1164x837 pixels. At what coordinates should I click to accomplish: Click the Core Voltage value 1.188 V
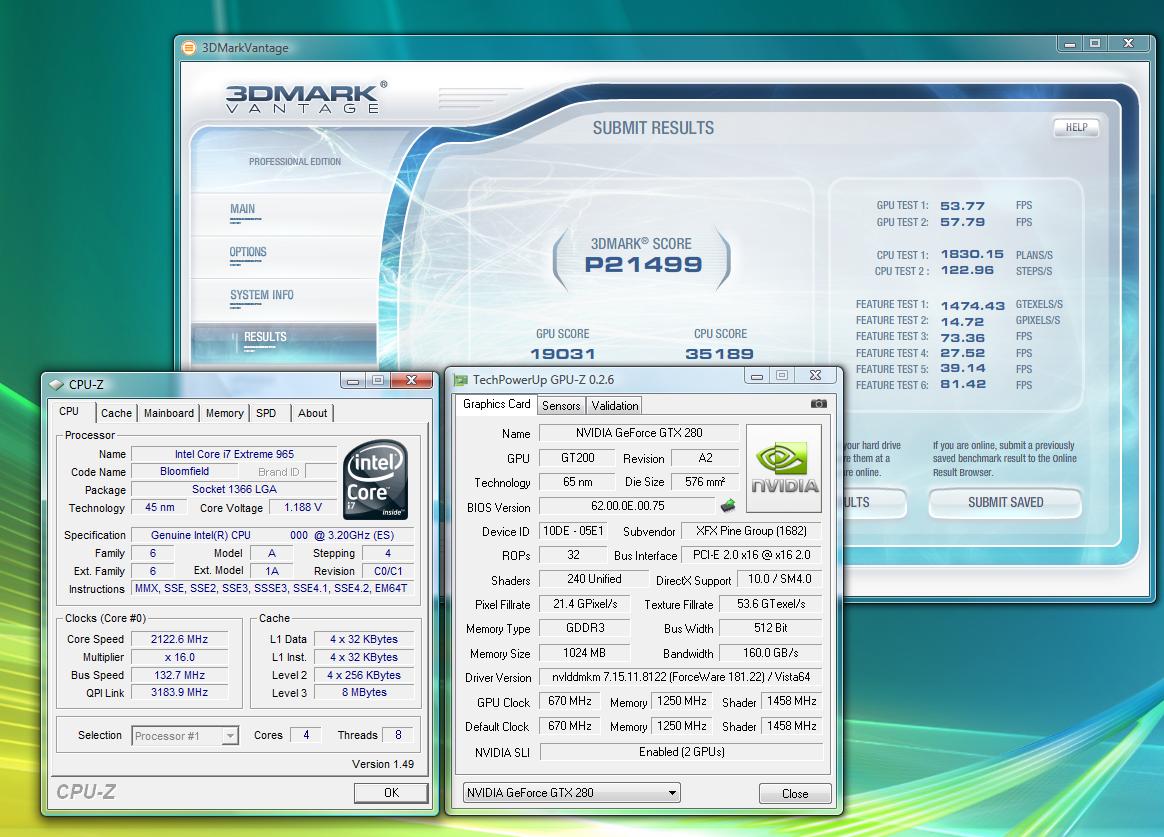303,508
